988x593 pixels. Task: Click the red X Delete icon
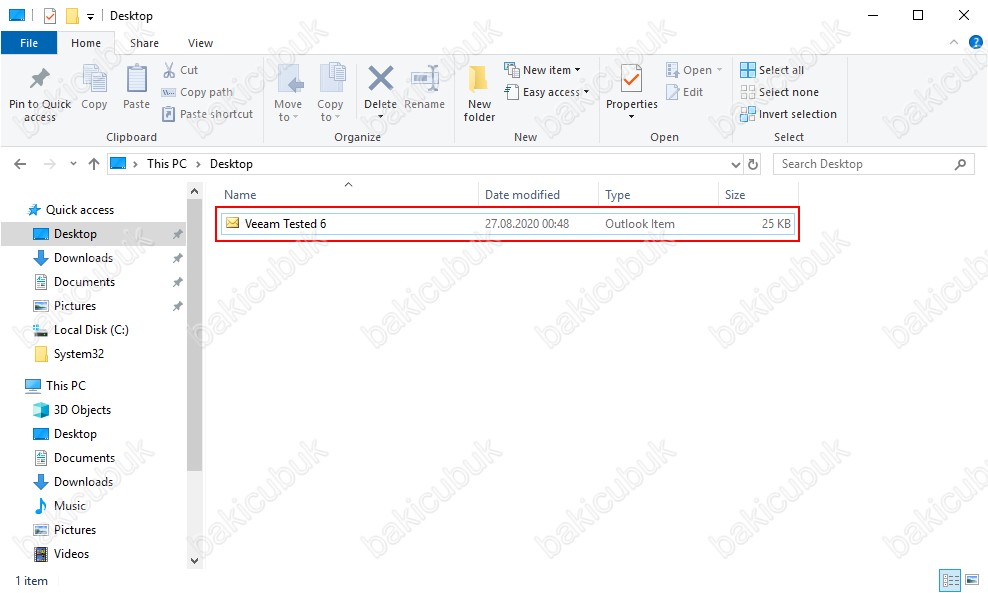381,79
